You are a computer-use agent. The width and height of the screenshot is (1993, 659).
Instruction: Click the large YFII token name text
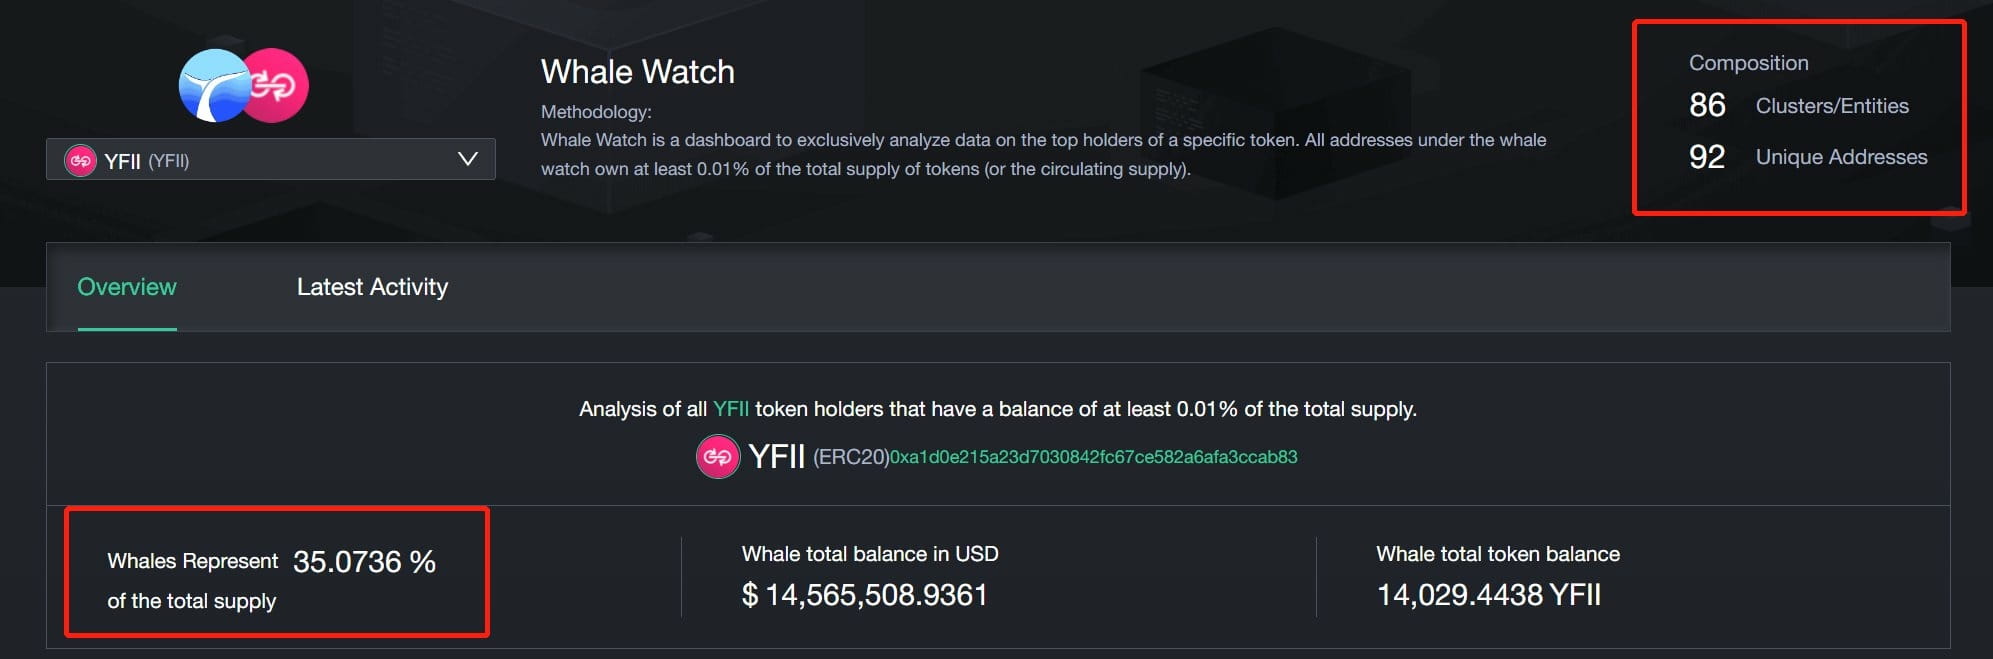(777, 457)
